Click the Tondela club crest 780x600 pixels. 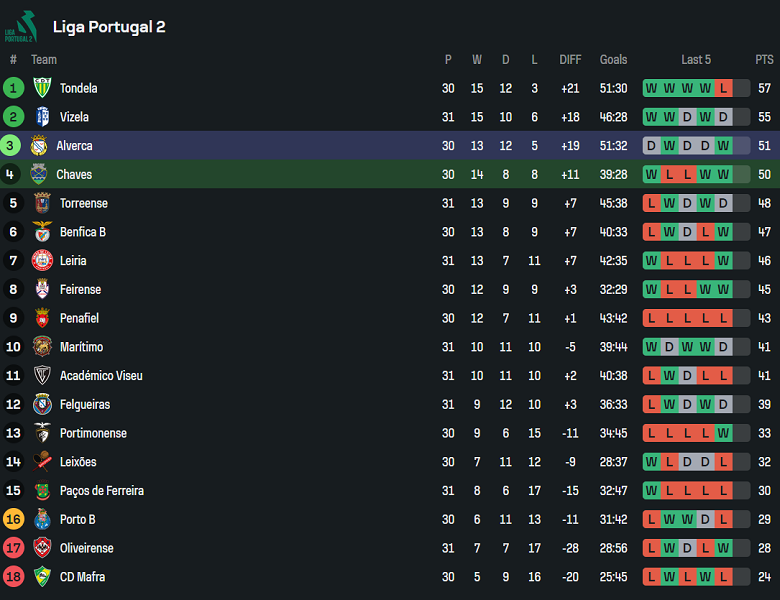coord(42,88)
